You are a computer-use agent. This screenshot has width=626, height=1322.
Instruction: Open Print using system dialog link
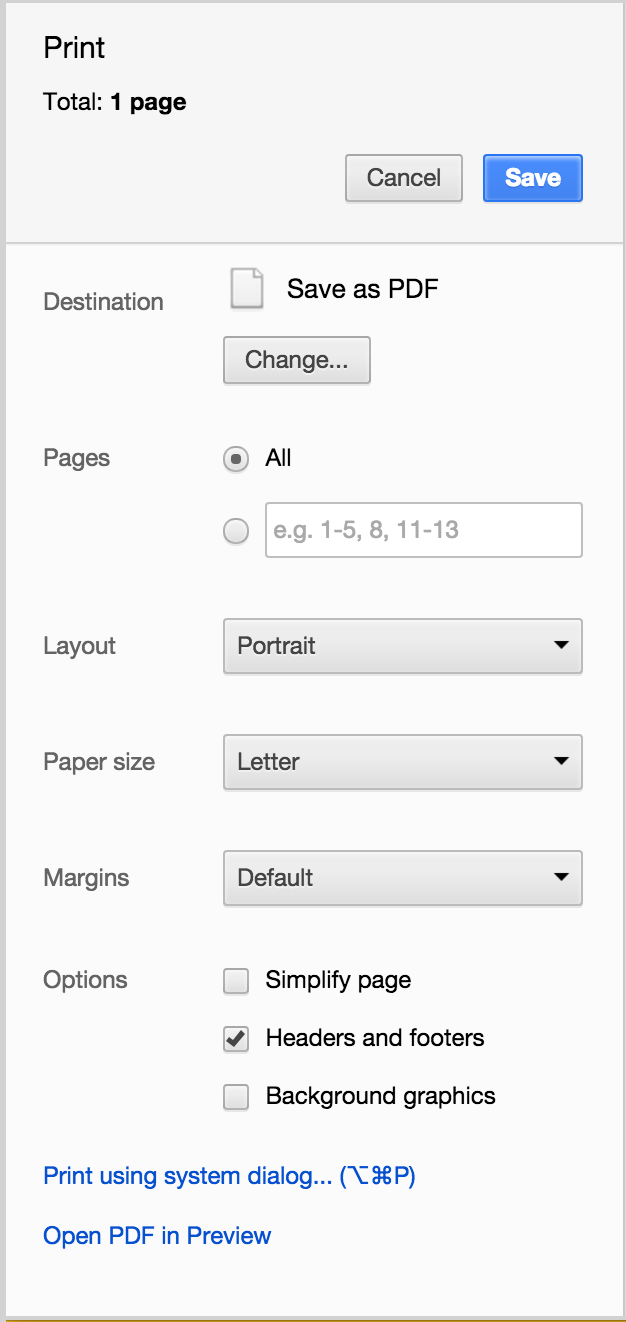[229, 1176]
